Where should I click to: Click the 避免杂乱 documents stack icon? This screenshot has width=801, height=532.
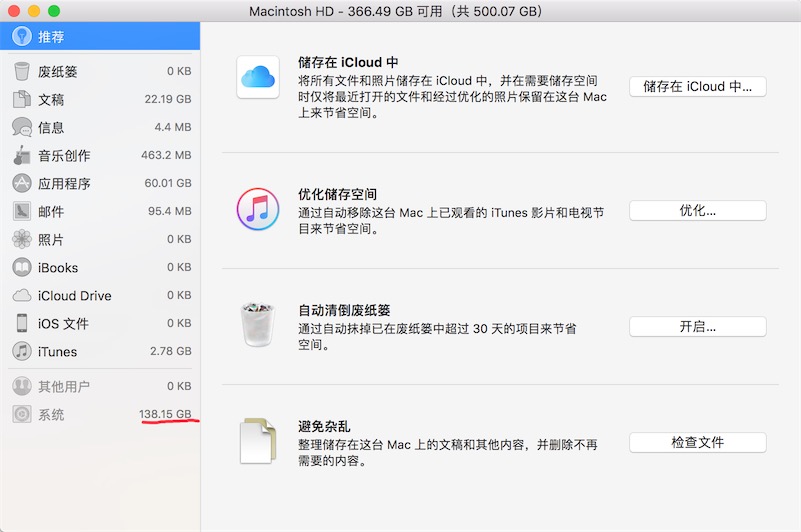coord(258,441)
